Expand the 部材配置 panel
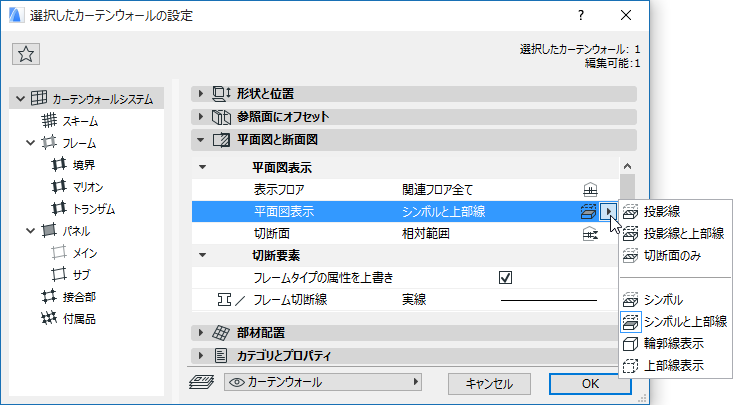This screenshot has height=405, width=733. pos(201,333)
